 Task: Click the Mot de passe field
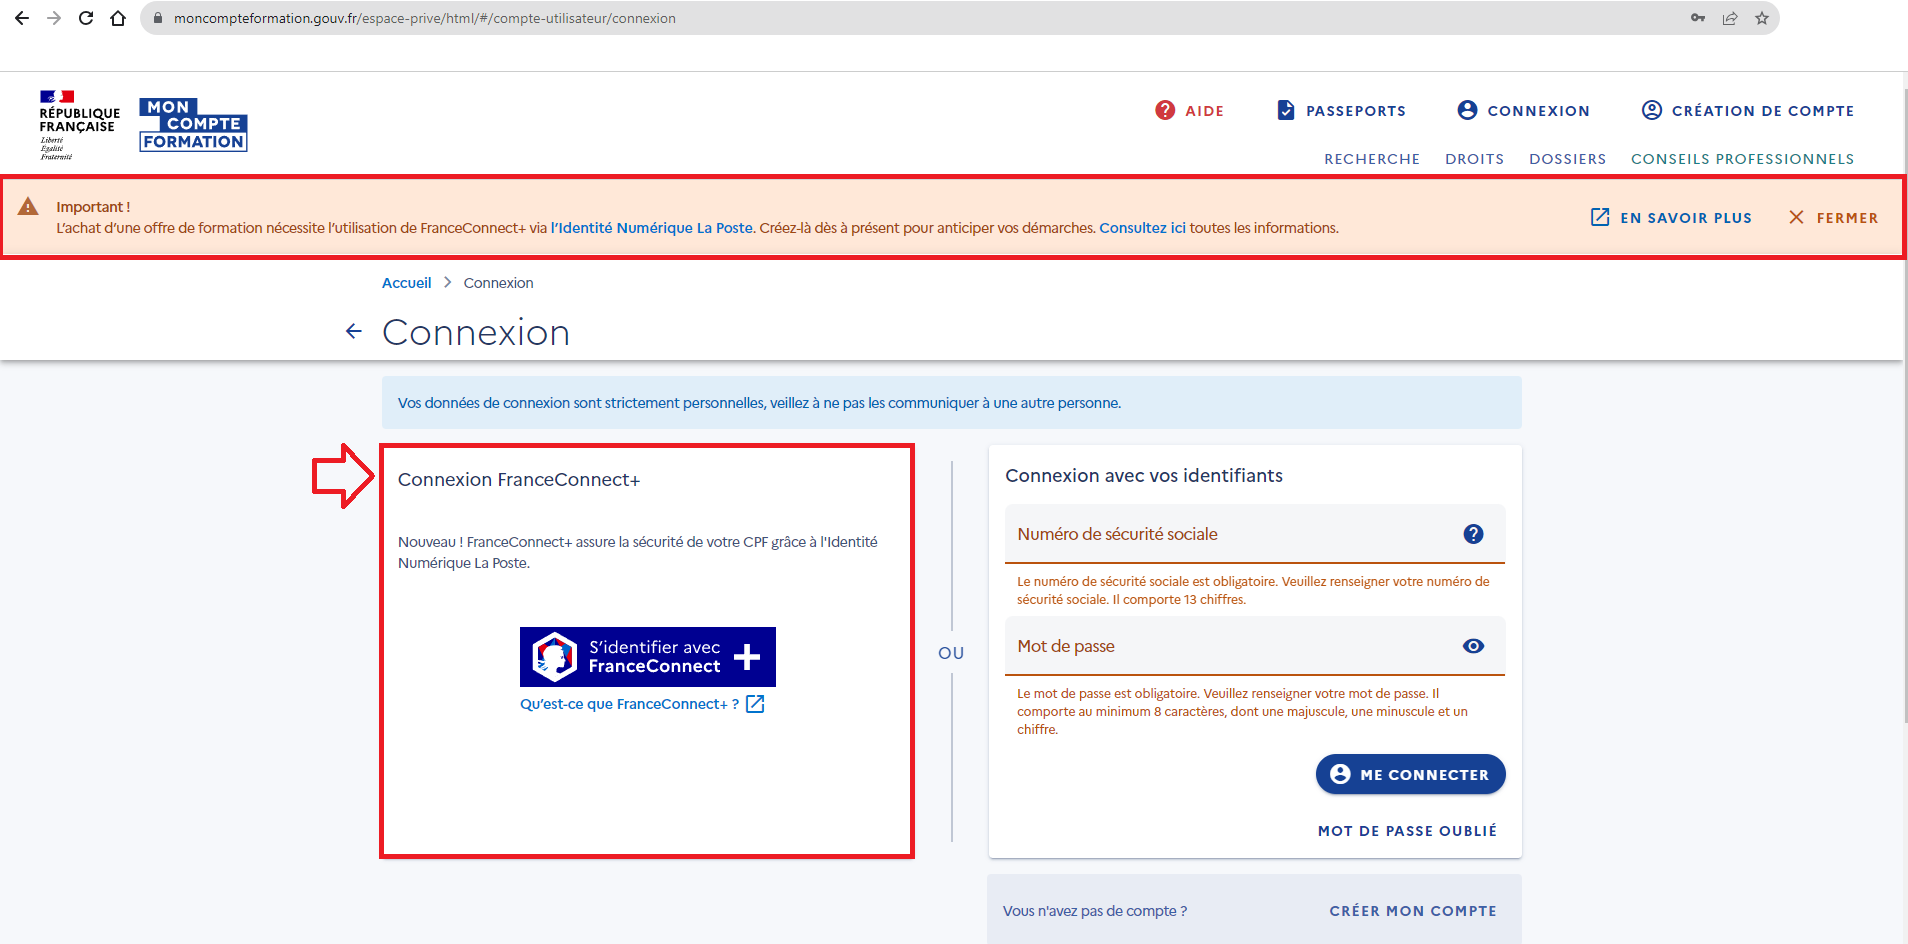tap(1255, 646)
